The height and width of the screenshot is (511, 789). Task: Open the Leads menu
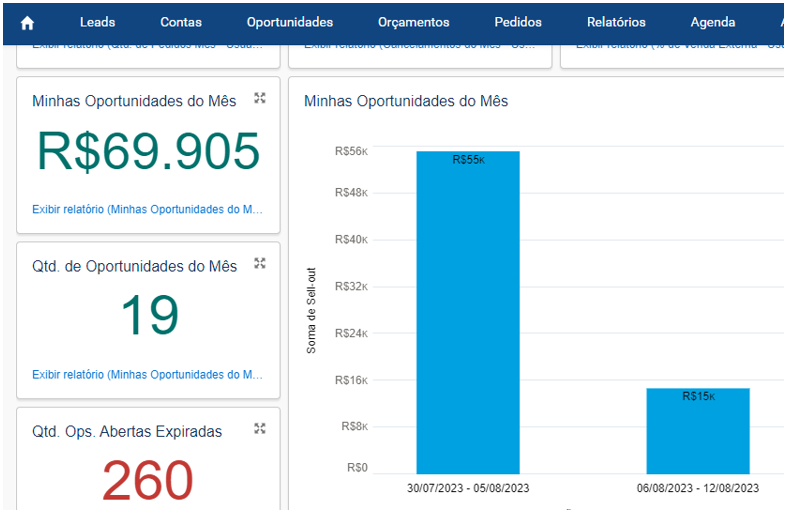click(97, 22)
